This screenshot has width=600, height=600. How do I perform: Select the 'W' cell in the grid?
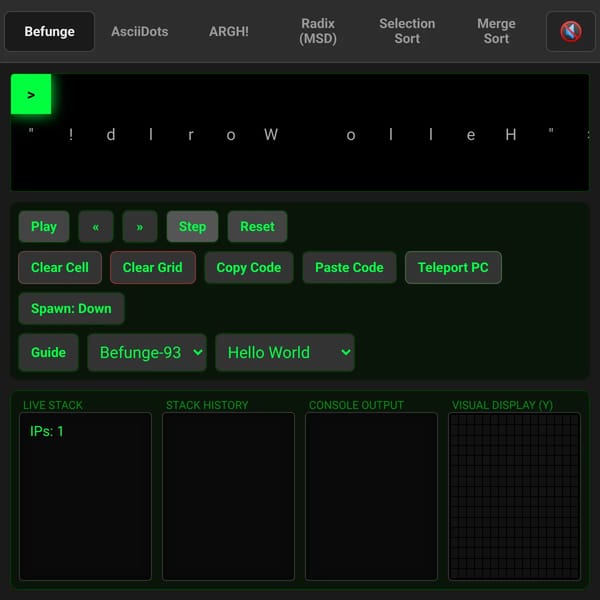271,134
